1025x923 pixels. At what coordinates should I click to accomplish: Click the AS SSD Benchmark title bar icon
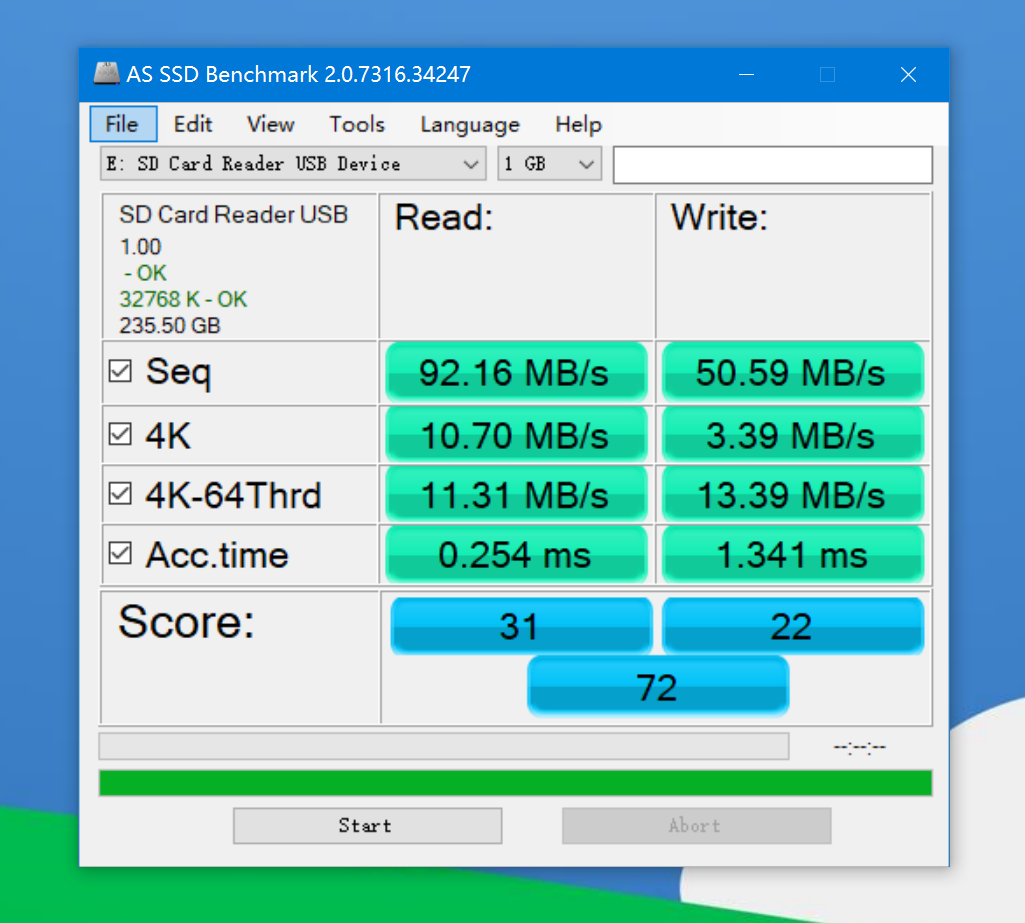pos(106,74)
